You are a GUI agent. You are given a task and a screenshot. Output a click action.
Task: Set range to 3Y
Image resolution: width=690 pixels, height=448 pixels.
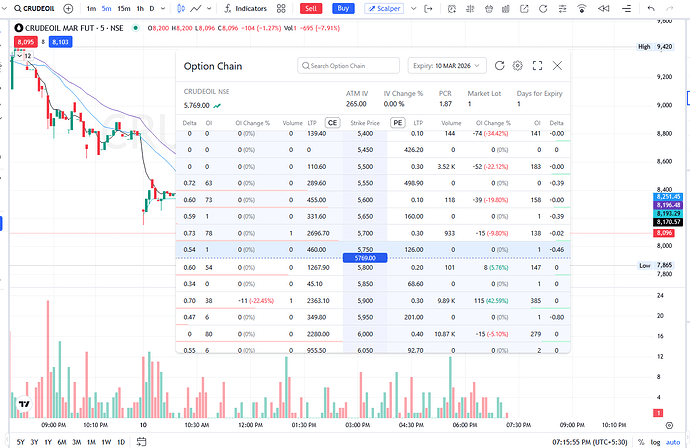(34, 442)
